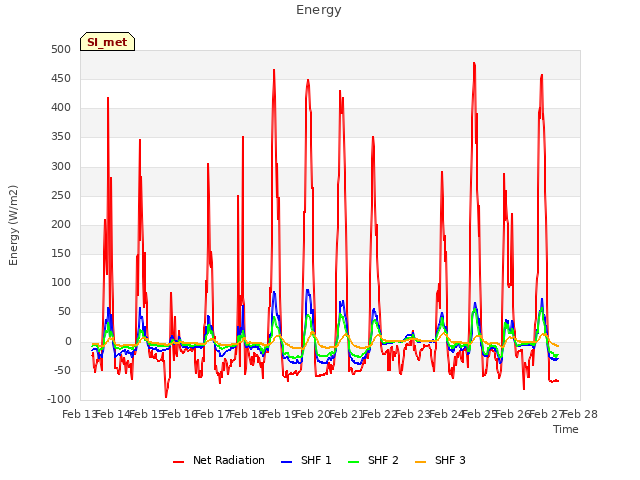Click the 200 y-axis tick label

point(61,224)
